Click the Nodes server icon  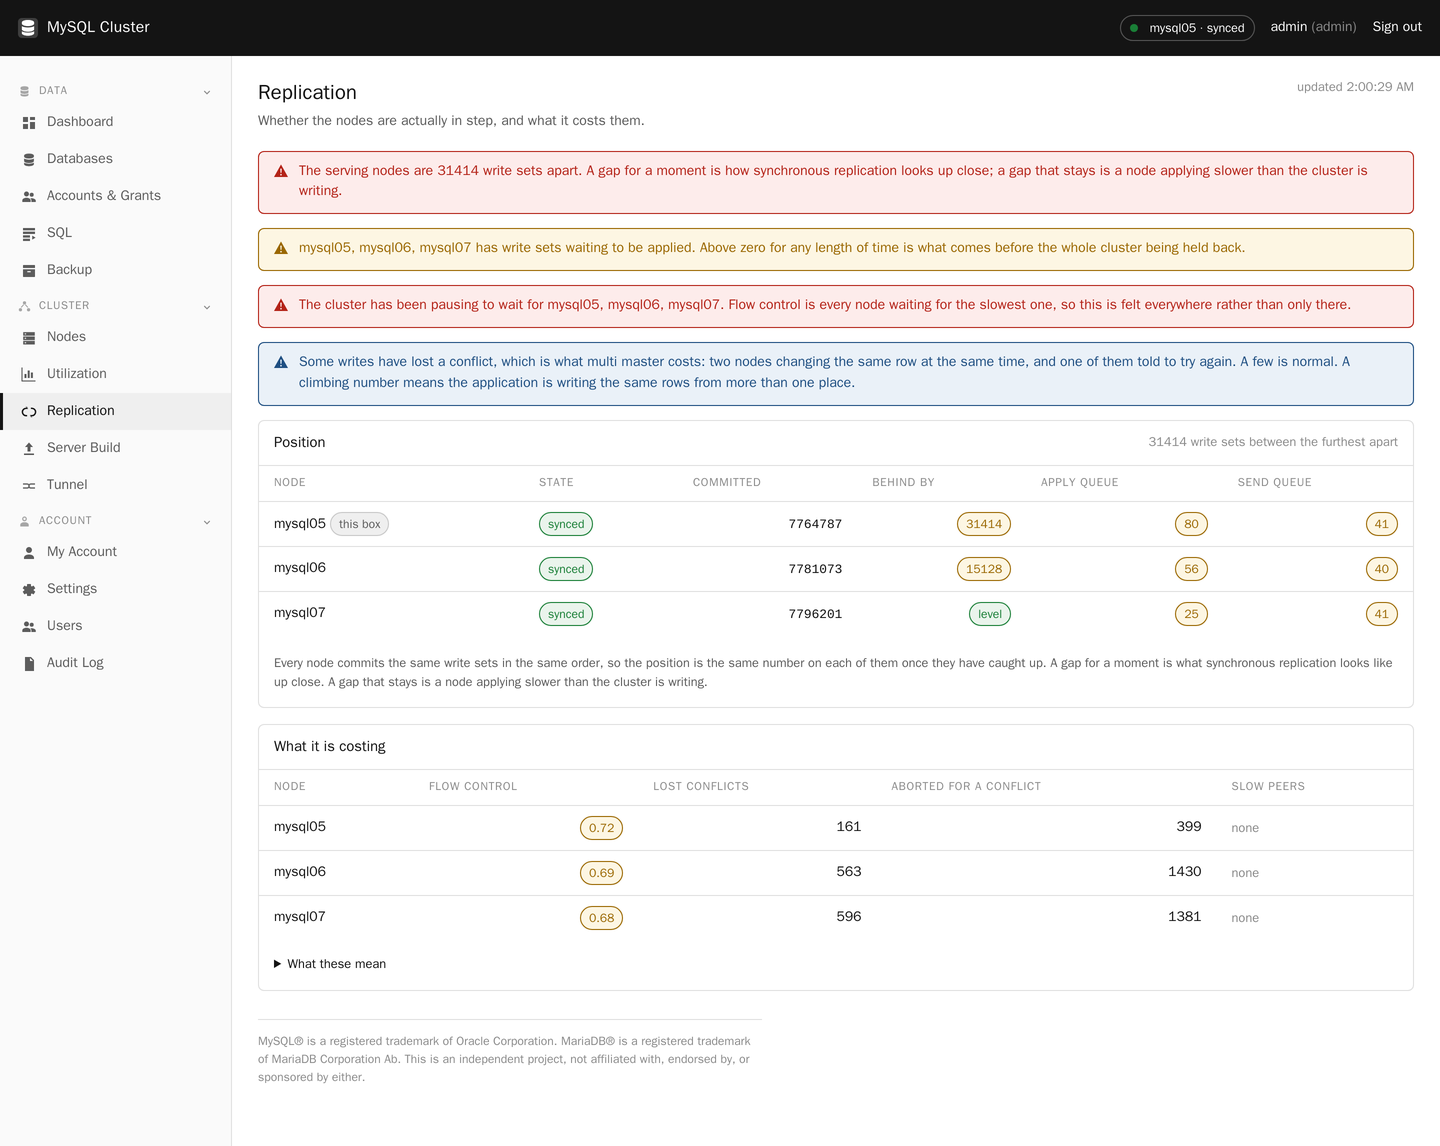[29, 337]
